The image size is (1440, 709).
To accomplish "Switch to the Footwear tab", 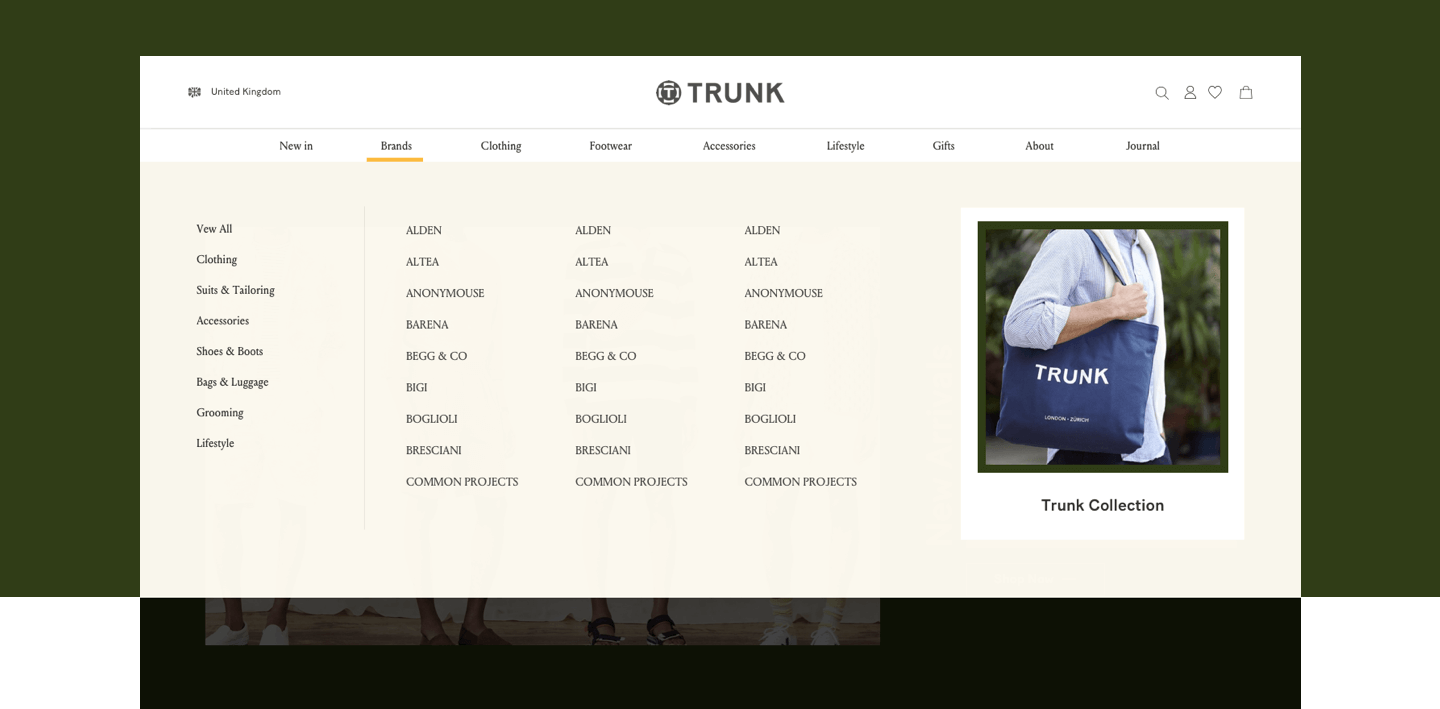I will tap(610, 145).
